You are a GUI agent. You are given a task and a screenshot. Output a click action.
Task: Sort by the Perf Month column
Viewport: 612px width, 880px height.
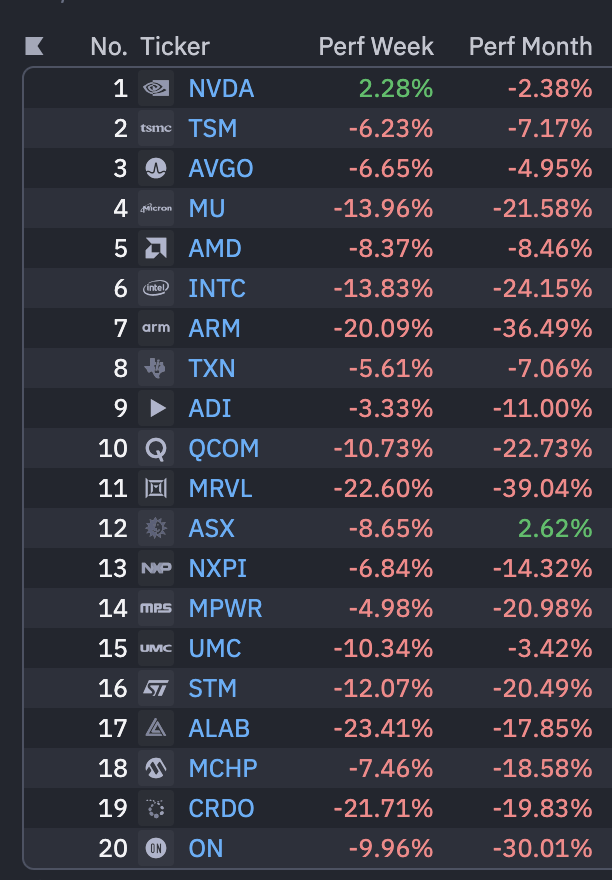pos(530,47)
